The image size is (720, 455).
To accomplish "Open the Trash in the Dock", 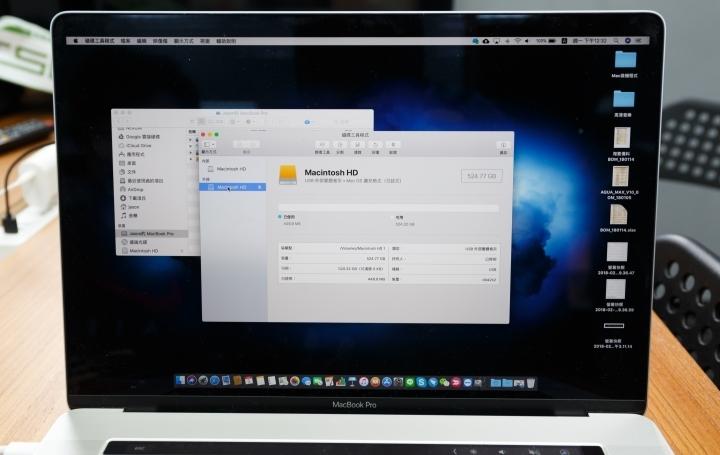I will tap(531, 382).
